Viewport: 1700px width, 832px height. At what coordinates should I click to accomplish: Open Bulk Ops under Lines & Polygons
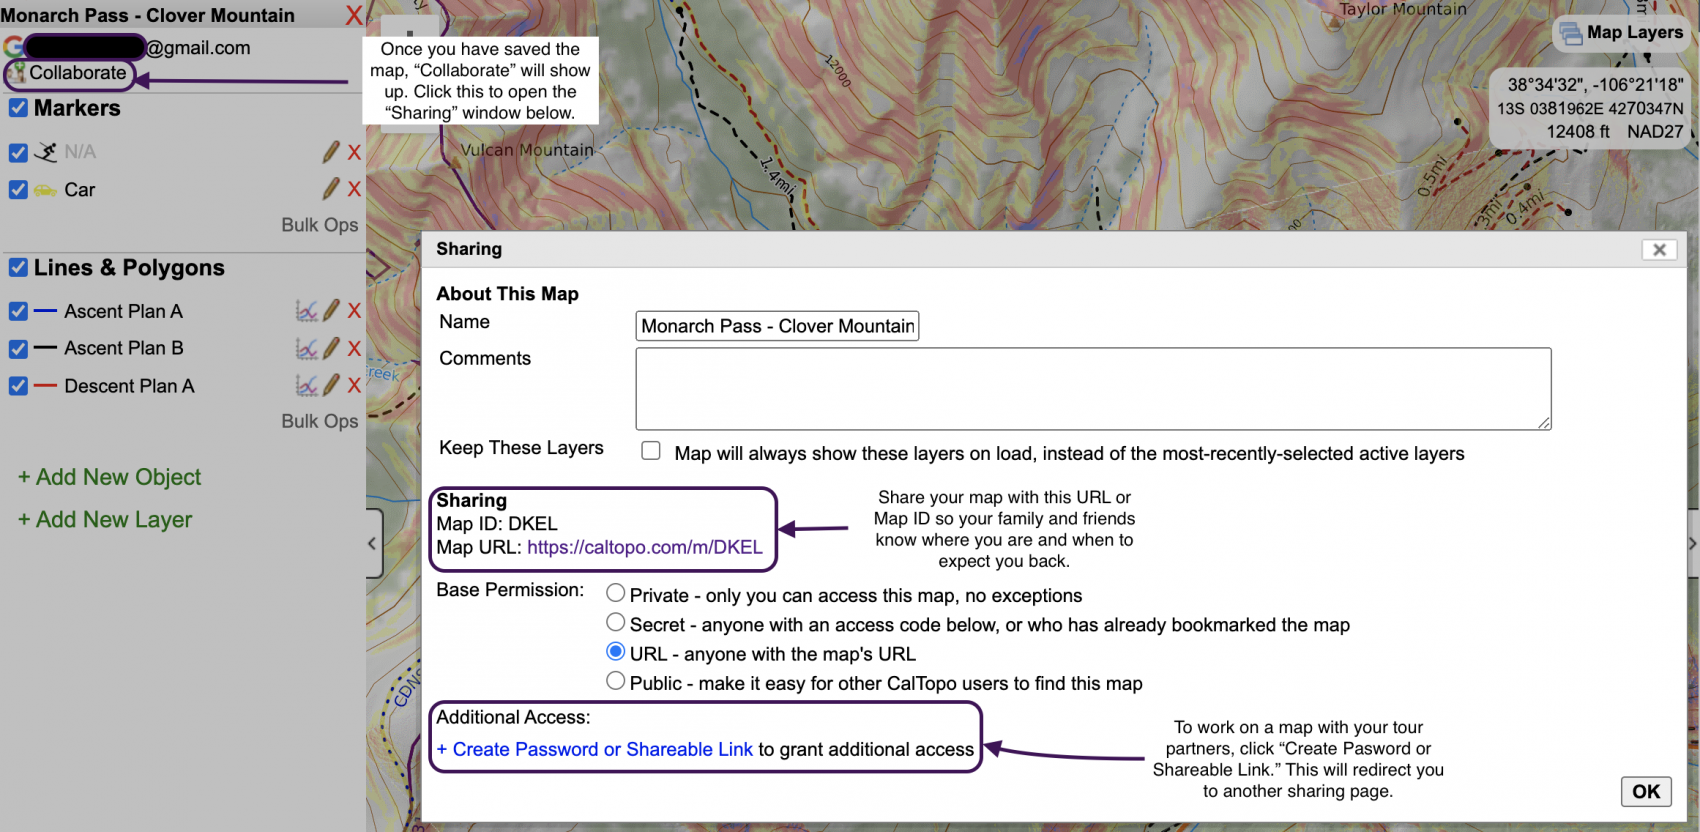click(x=319, y=421)
